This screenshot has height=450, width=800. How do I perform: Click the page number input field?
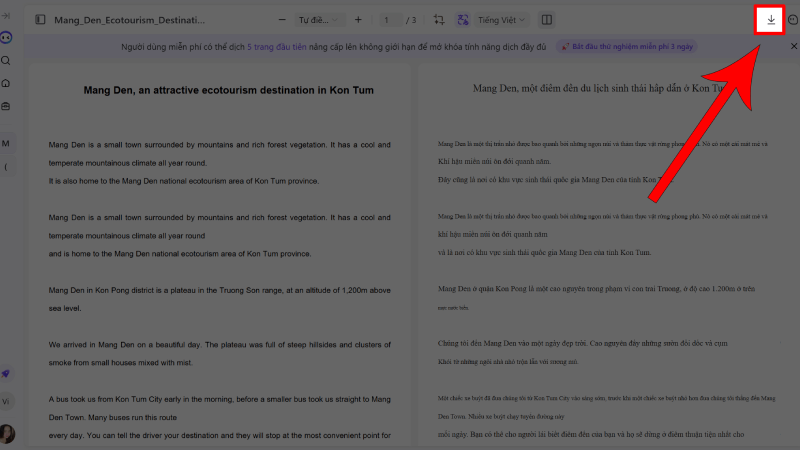(386, 20)
